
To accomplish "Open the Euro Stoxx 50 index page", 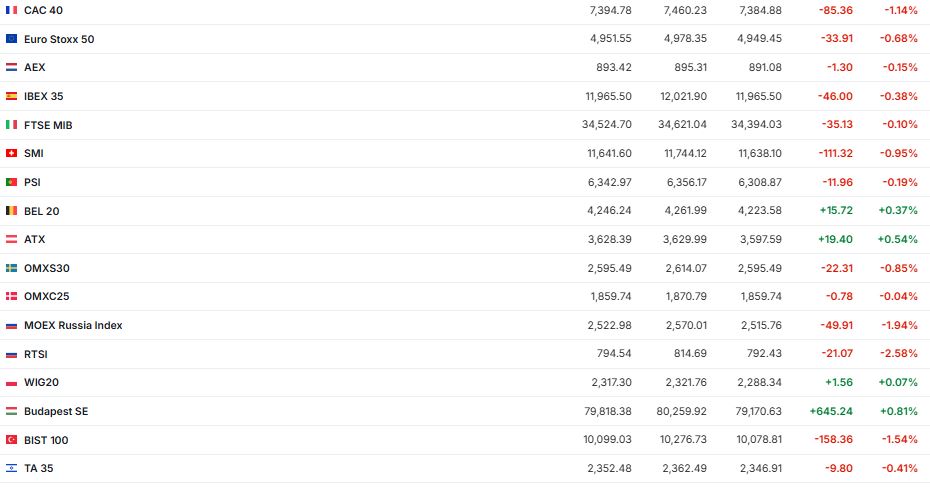I will click(59, 39).
